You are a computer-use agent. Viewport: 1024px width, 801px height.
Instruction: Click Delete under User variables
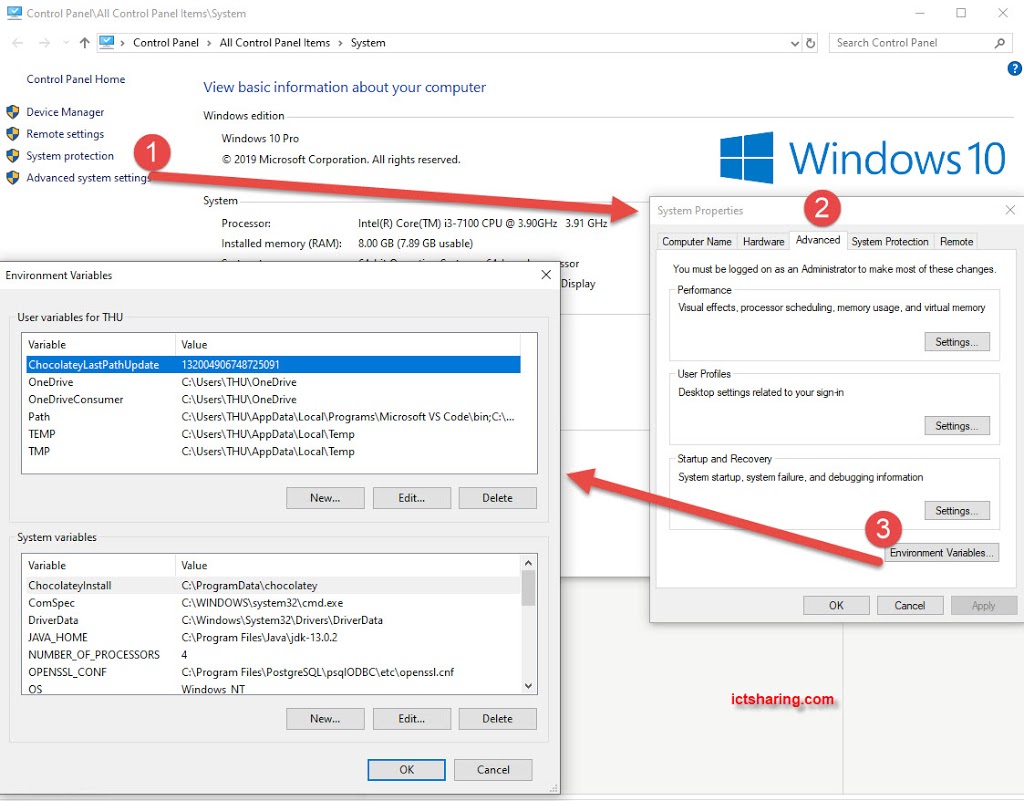coord(498,497)
